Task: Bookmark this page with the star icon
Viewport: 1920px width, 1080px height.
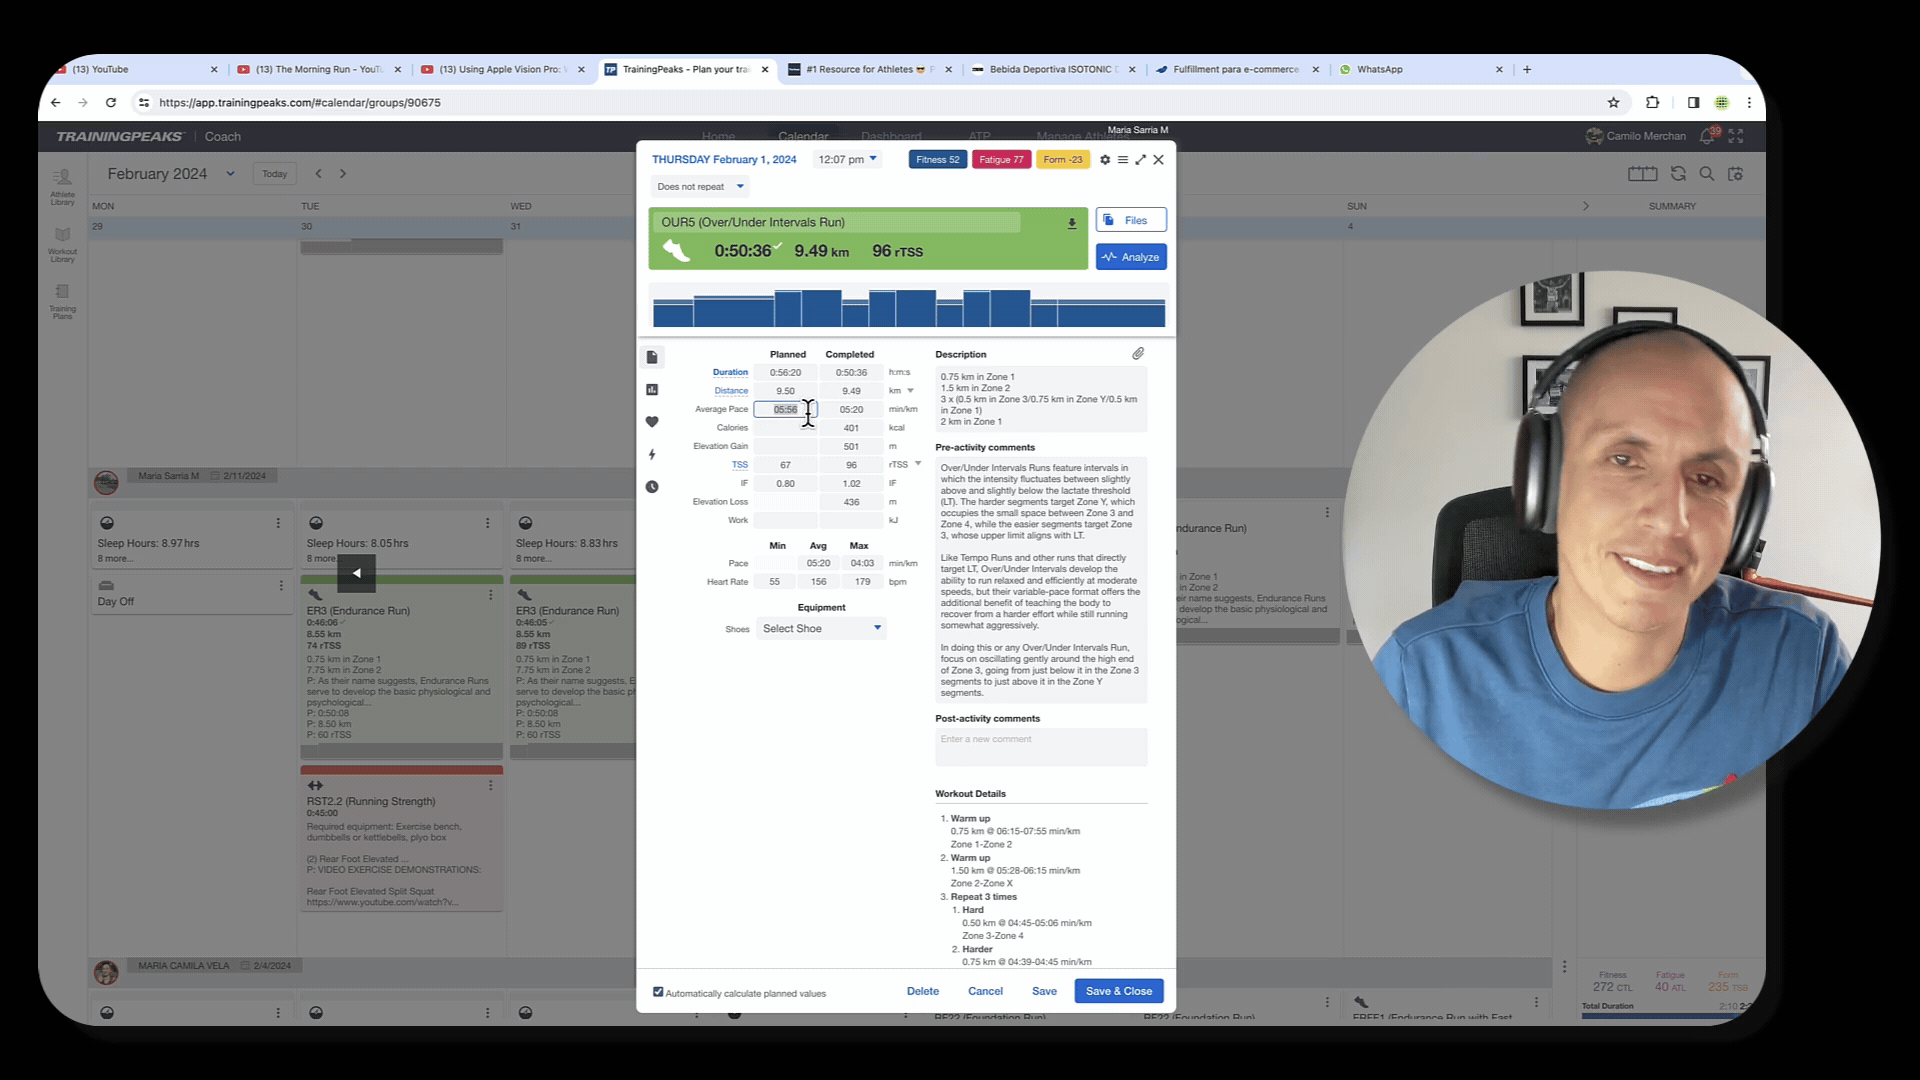Action: coord(1613,102)
